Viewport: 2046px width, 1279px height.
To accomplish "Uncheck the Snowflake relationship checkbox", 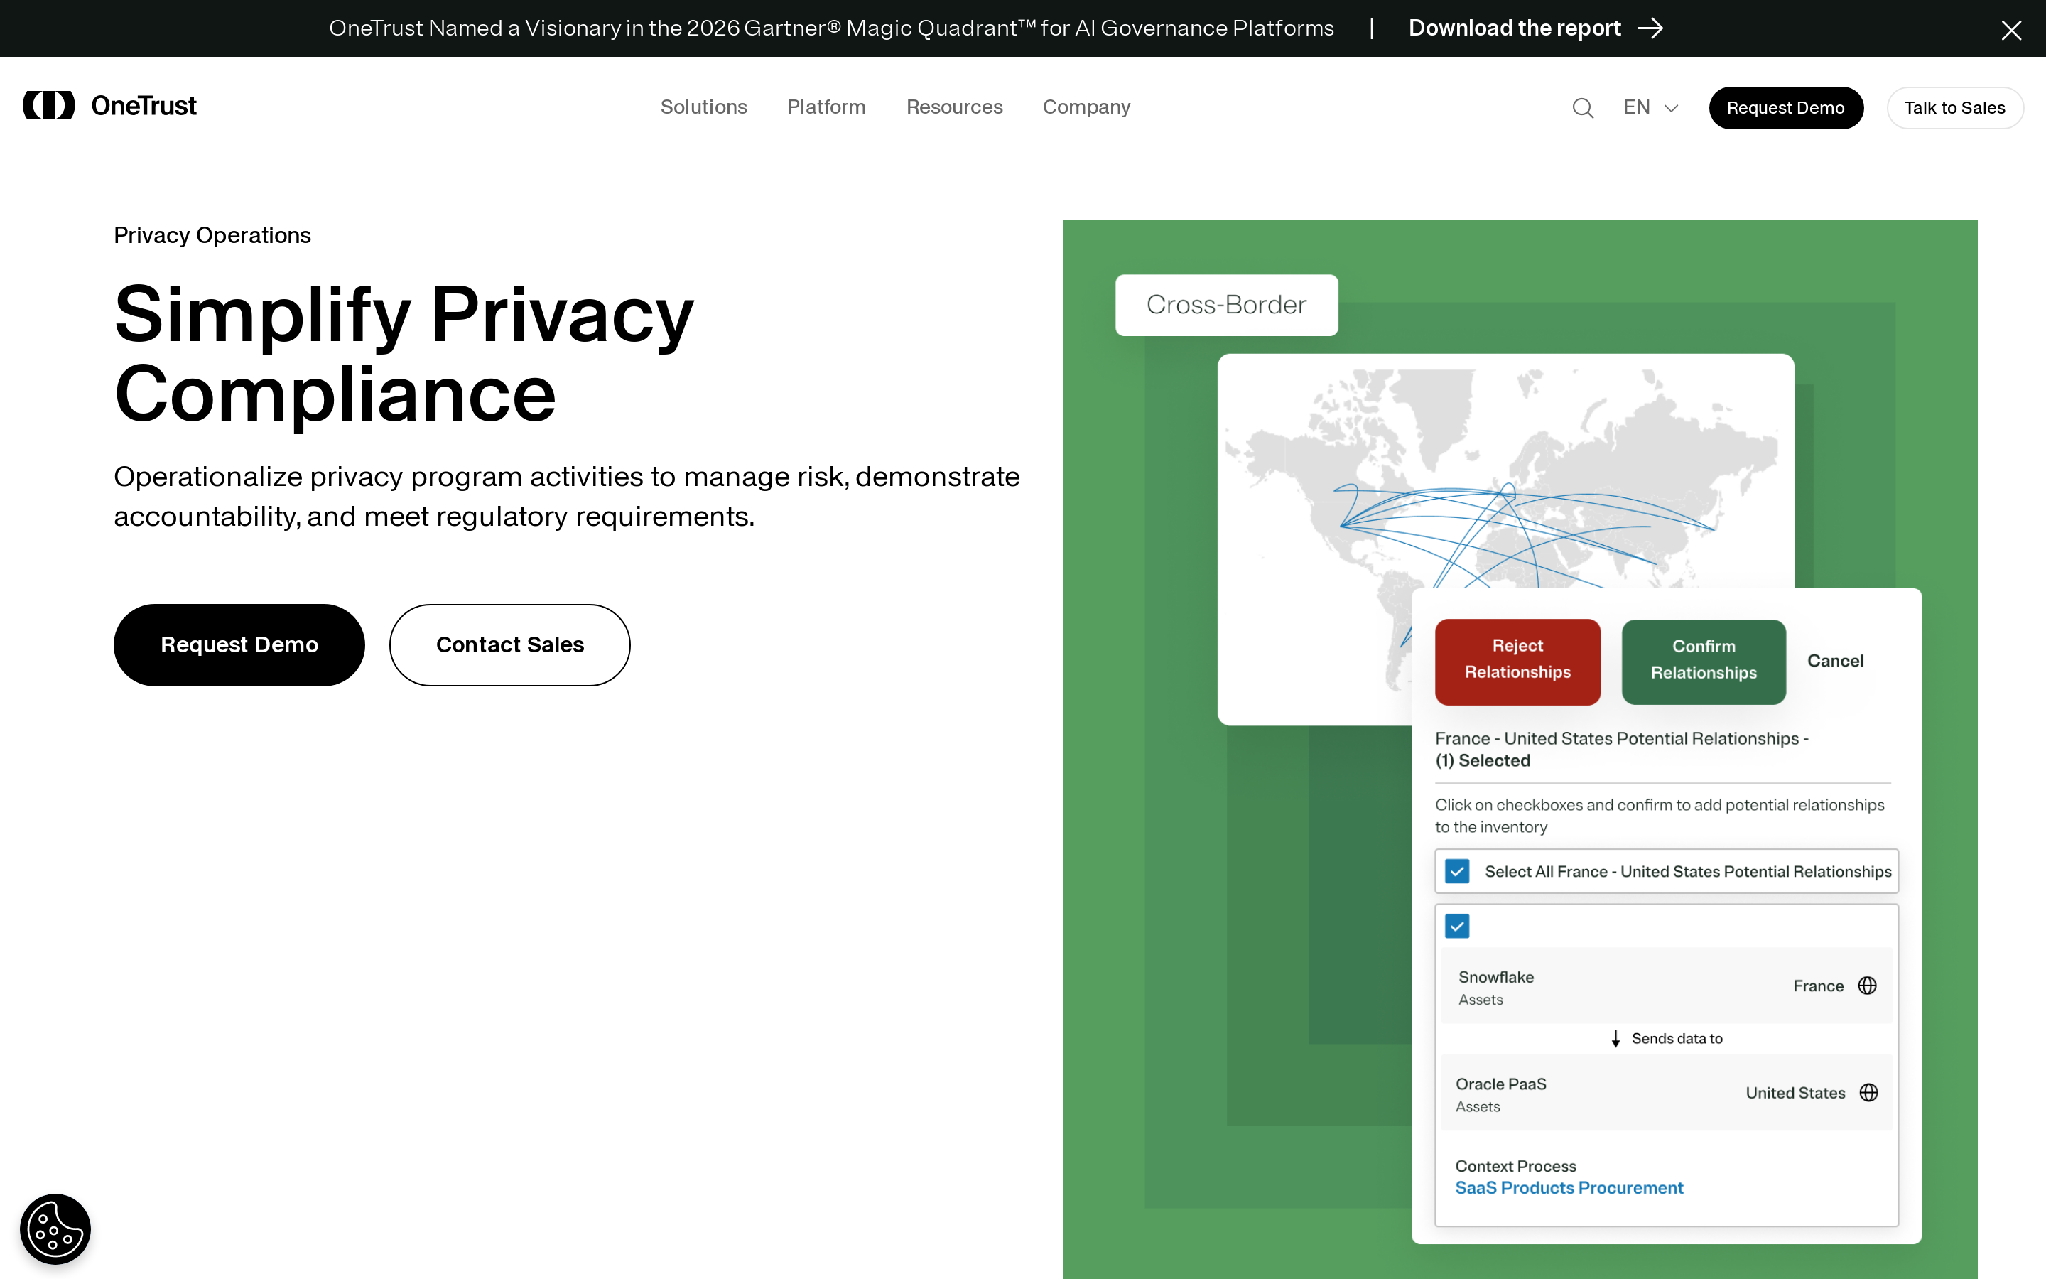I will 1457,926.
